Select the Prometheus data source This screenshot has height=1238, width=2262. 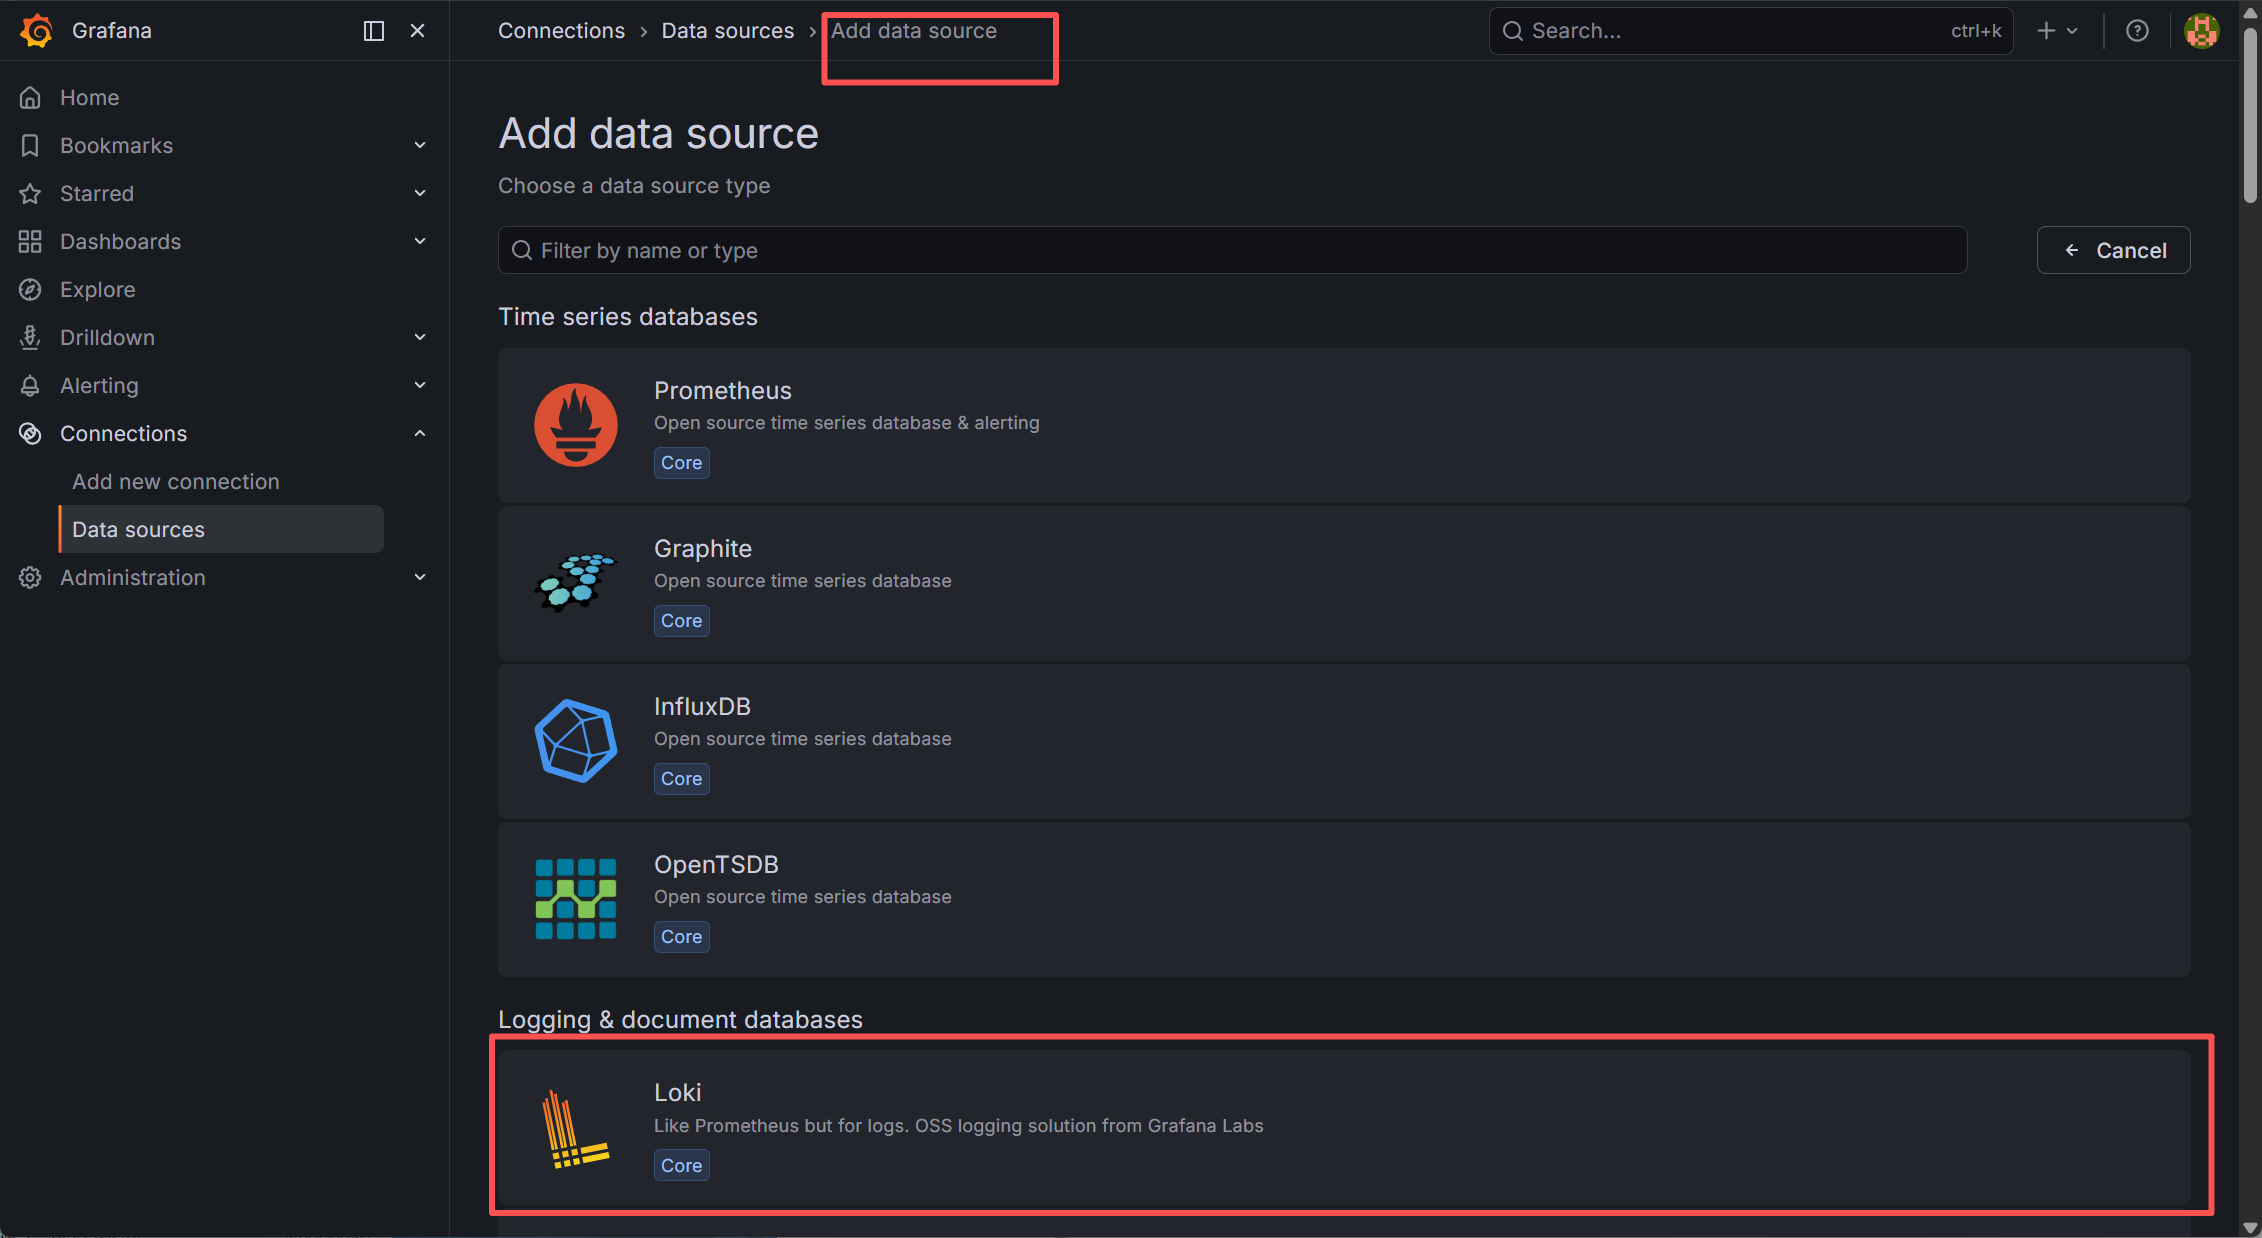coord(1344,425)
